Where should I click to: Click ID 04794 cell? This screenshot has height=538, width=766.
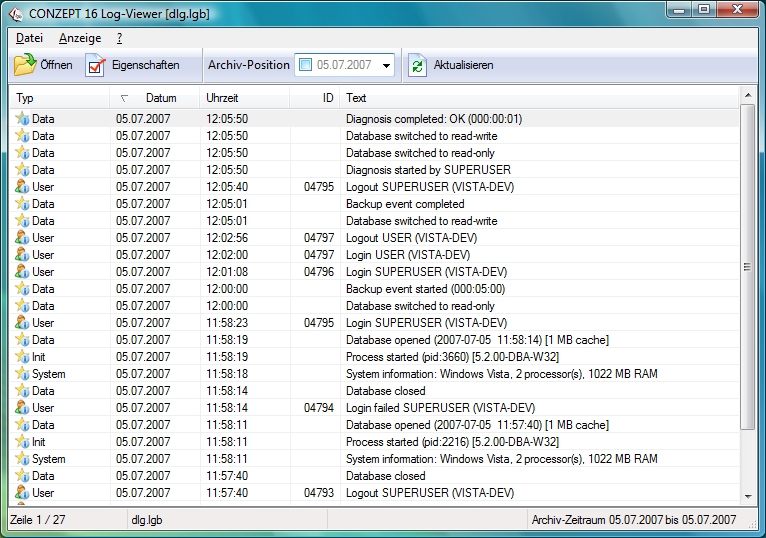coord(319,408)
